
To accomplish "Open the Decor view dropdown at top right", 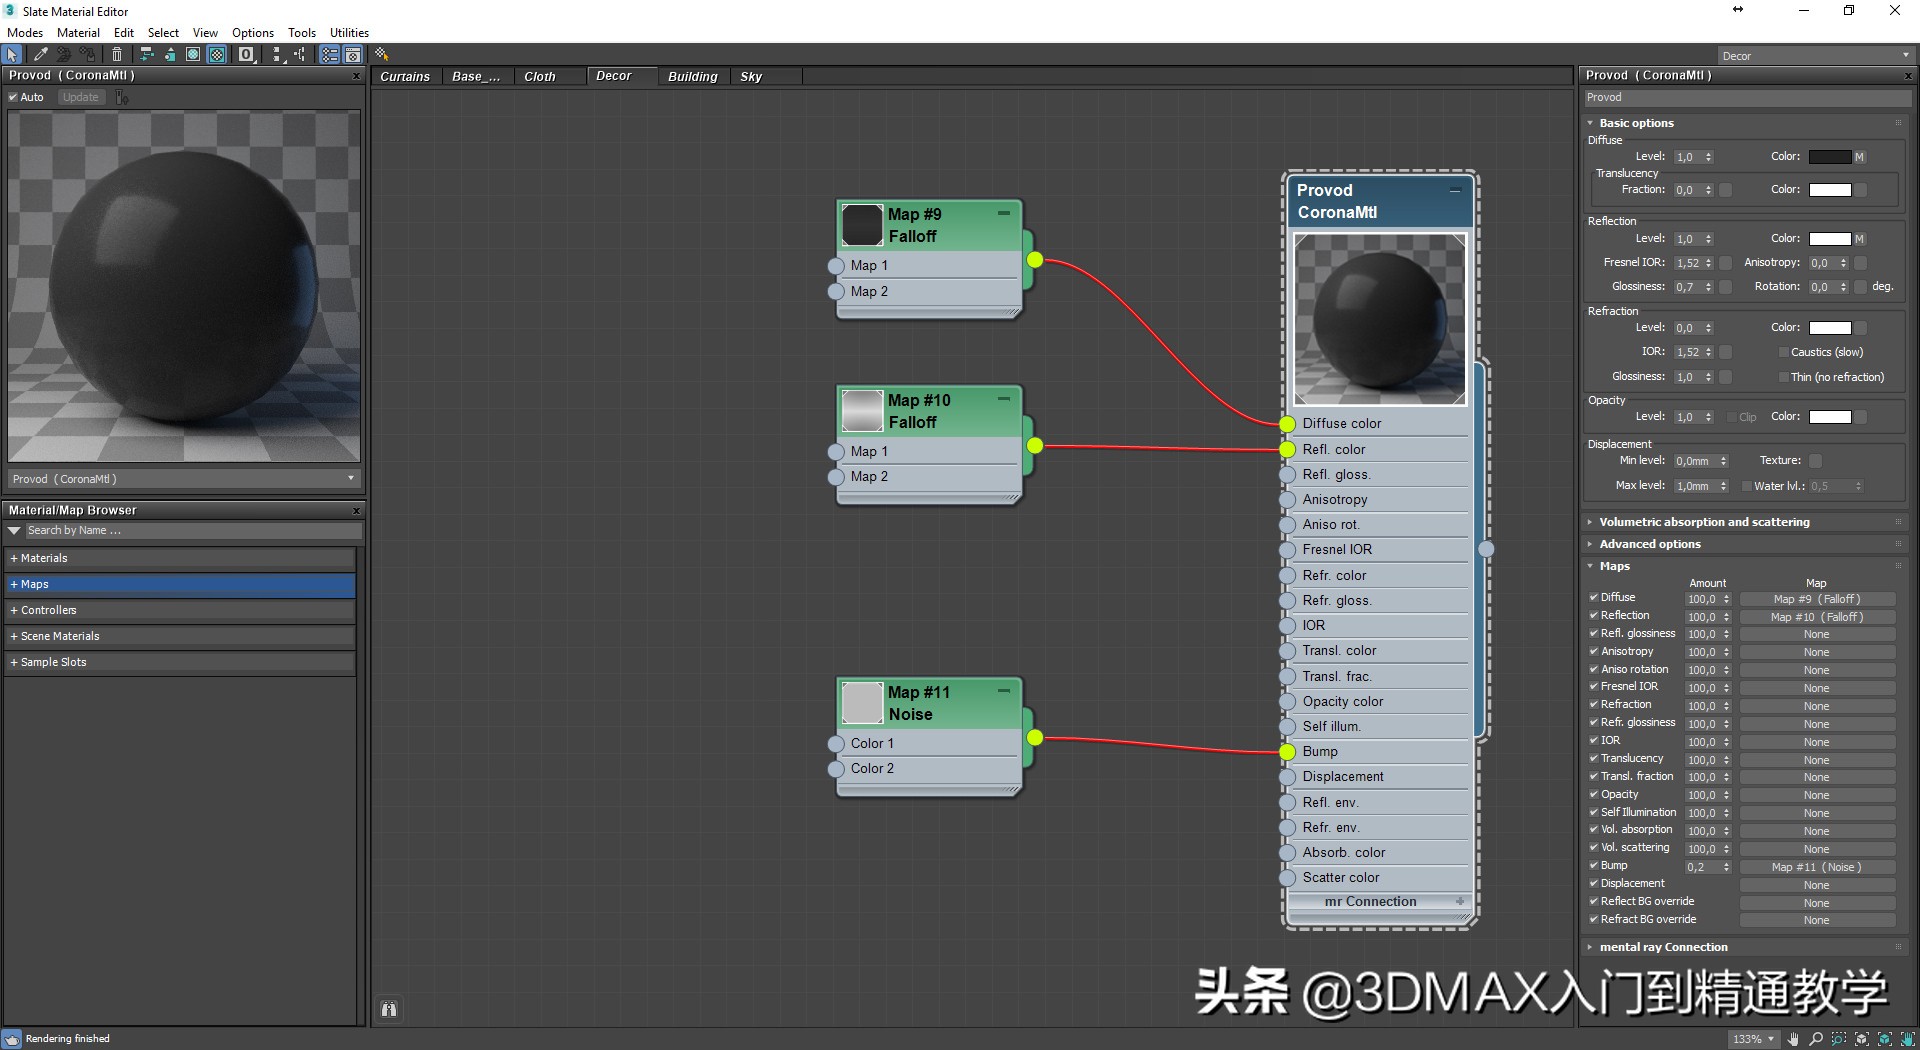I will pyautogui.click(x=1905, y=56).
